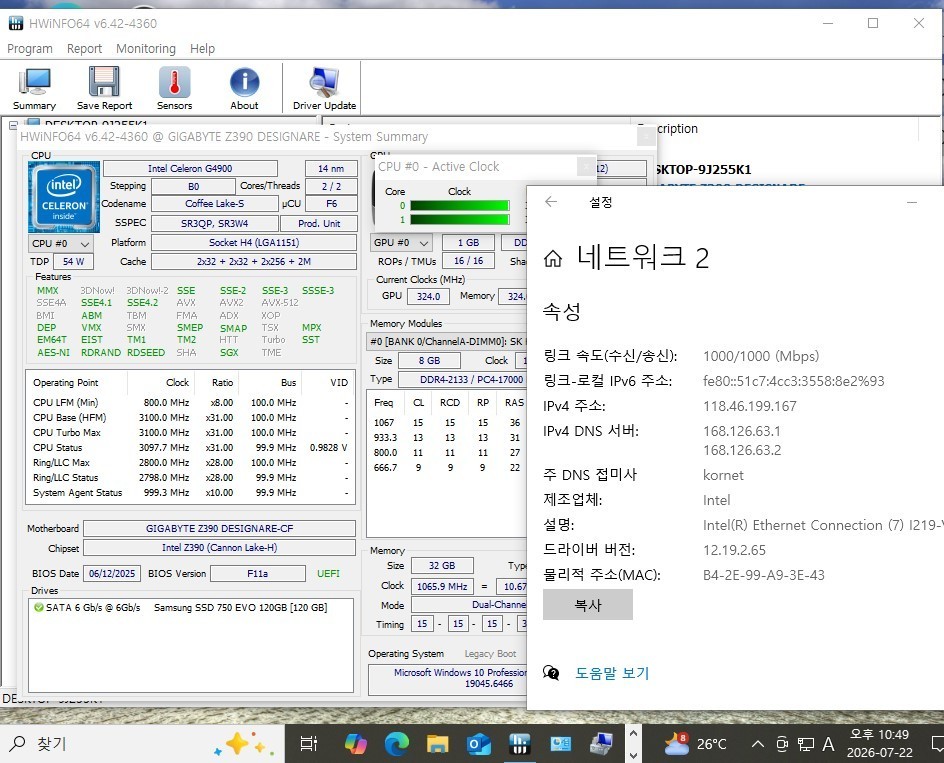Open the memory module #0 BANK 0 dropdown

[446, 341]
